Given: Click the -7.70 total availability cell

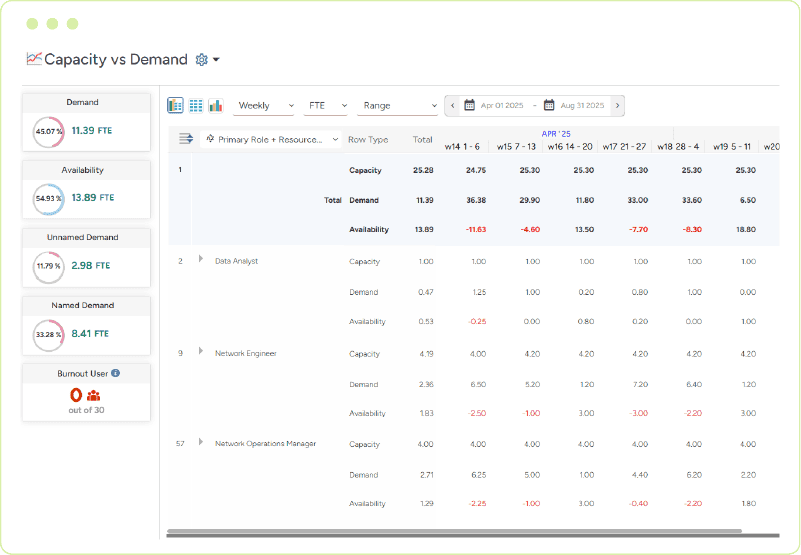Looking at the screenshot, I should (x=638, y=229).
